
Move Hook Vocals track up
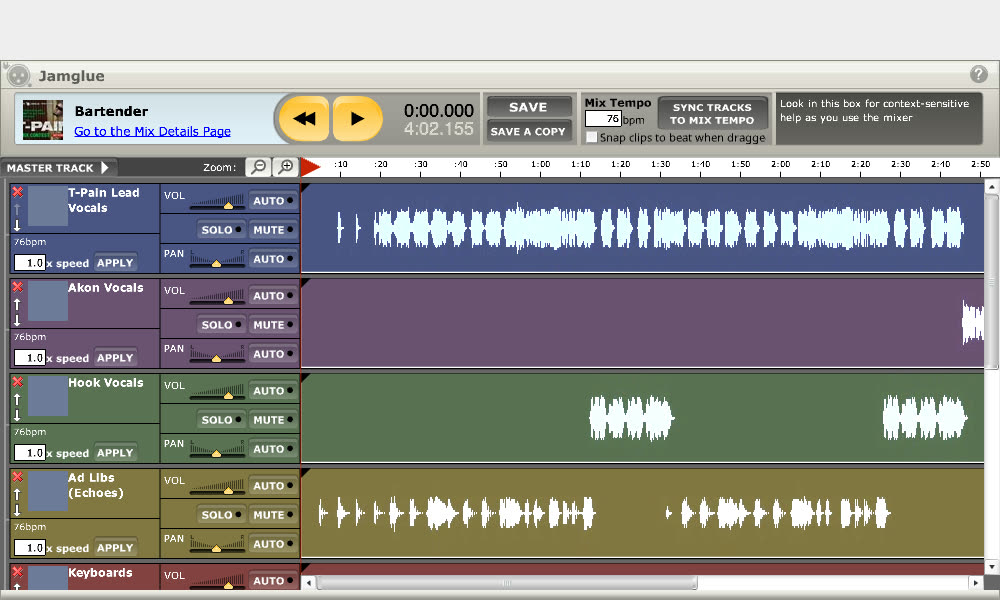[17, 399]
